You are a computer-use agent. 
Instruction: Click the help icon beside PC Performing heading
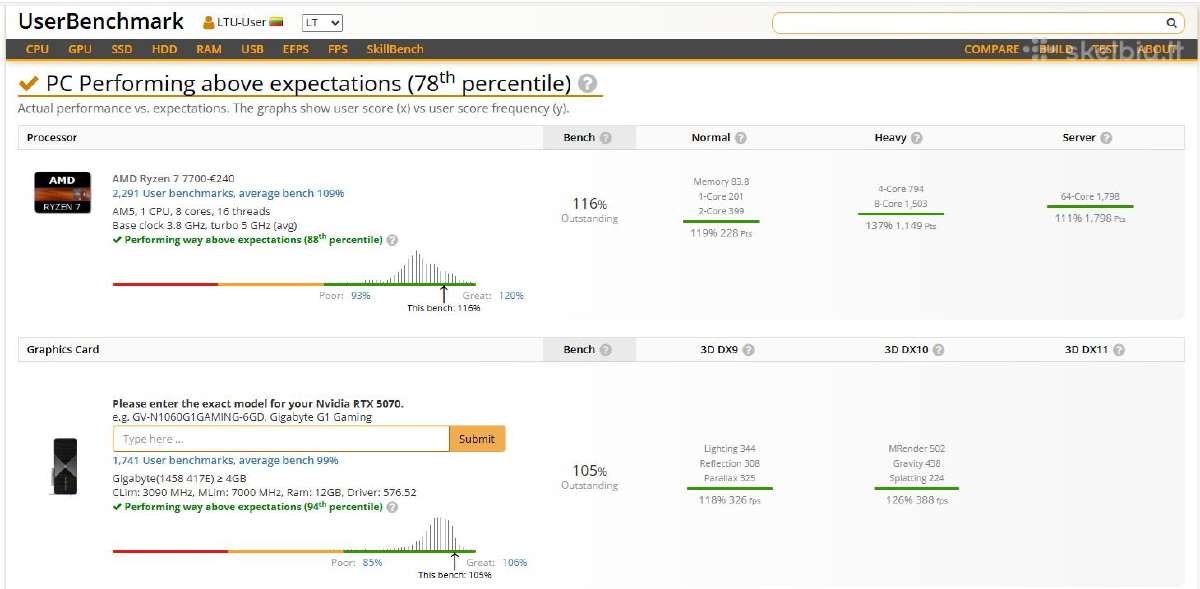point(588,84)
